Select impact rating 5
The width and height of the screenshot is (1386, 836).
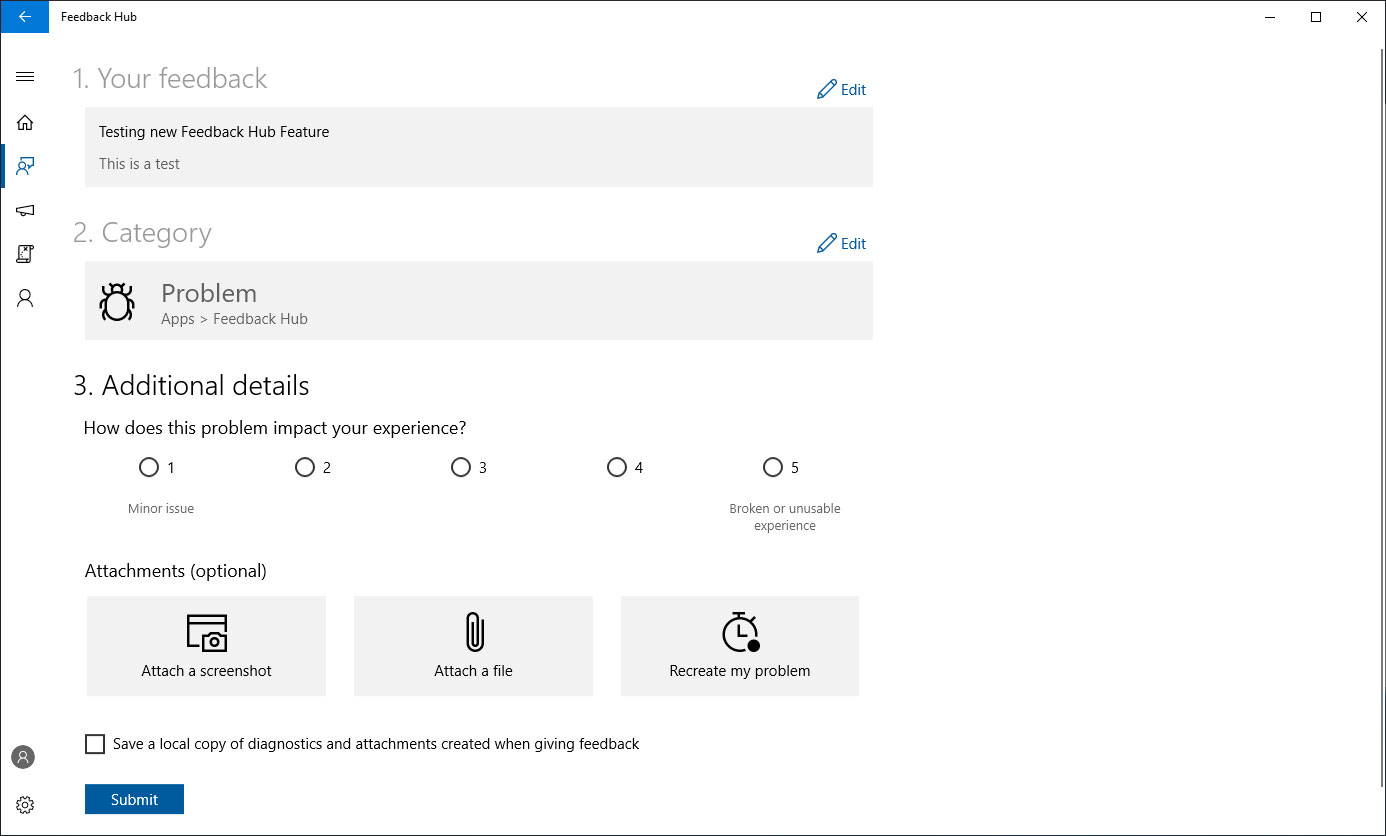pyautogui.click(x=773, y=467)
